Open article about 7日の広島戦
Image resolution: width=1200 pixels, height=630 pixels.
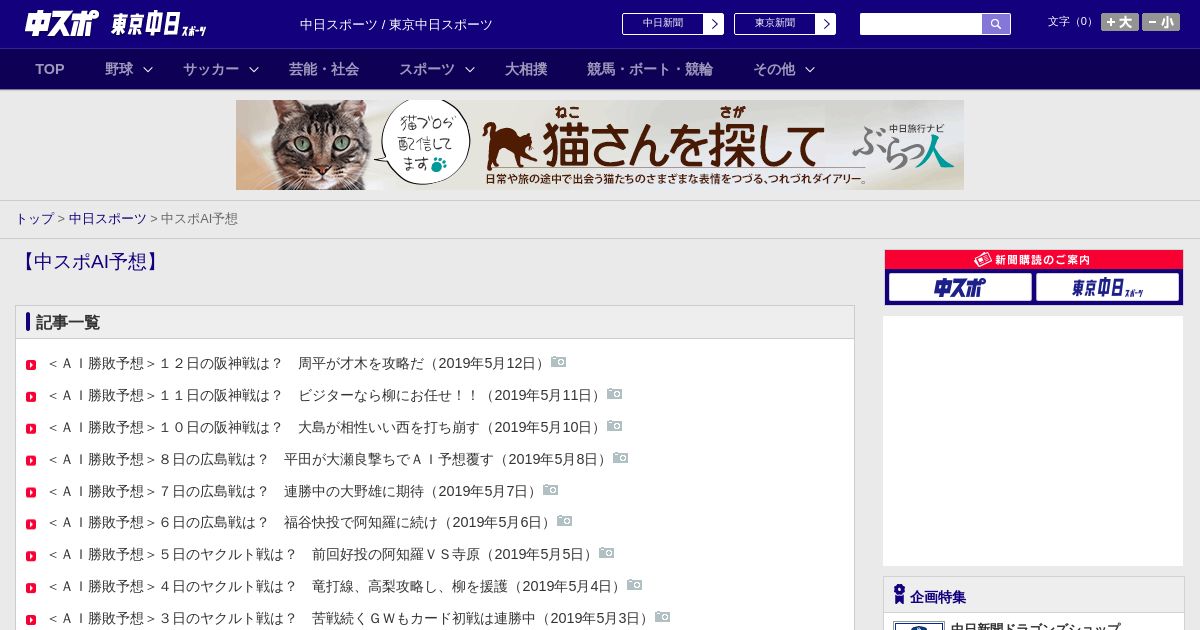(x=294, y=491)
